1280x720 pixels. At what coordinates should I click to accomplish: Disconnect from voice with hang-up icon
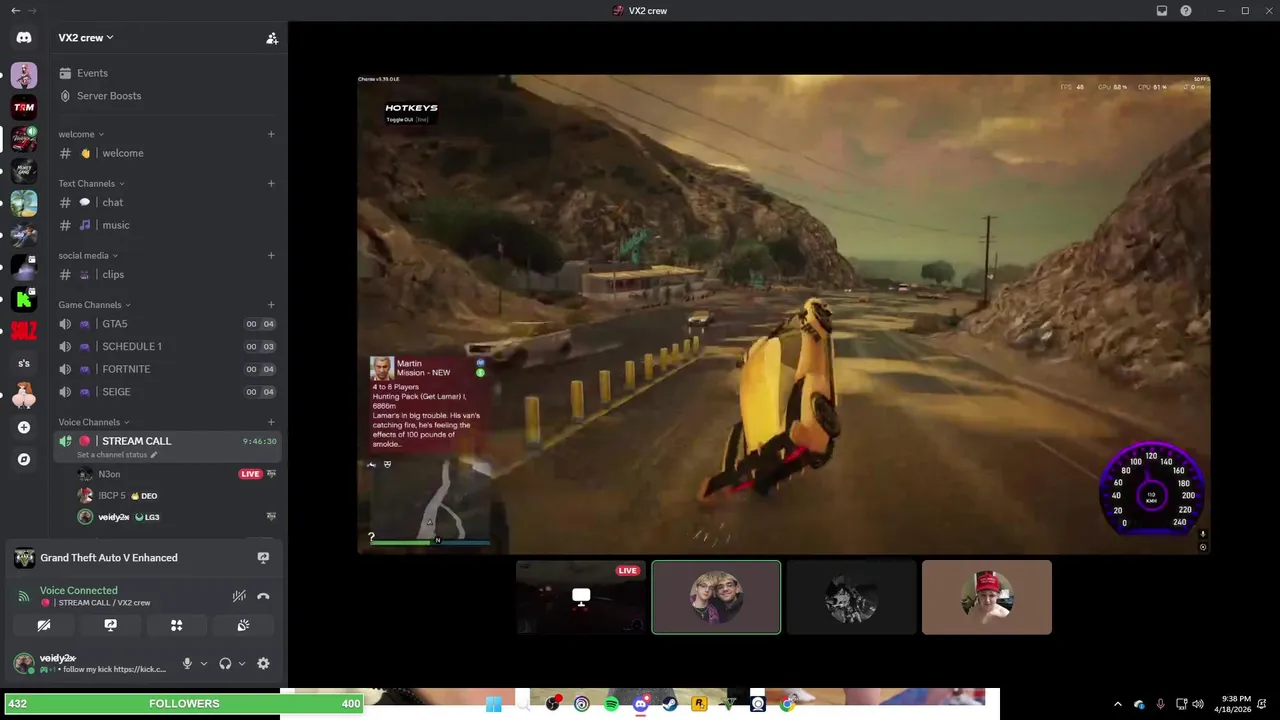pyautogui.click(x=263, y=596)
